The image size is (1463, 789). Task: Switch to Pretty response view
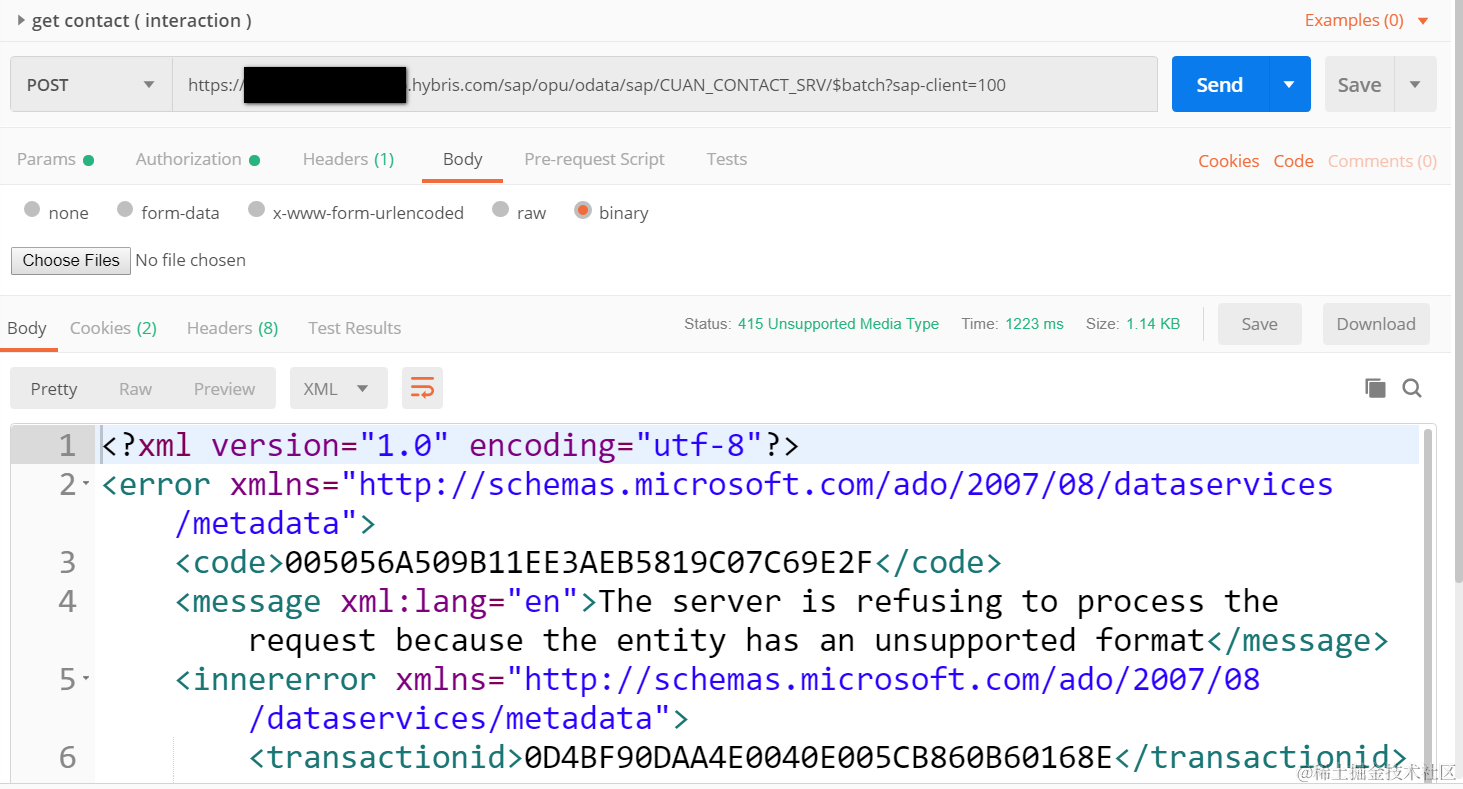point(54,389)
